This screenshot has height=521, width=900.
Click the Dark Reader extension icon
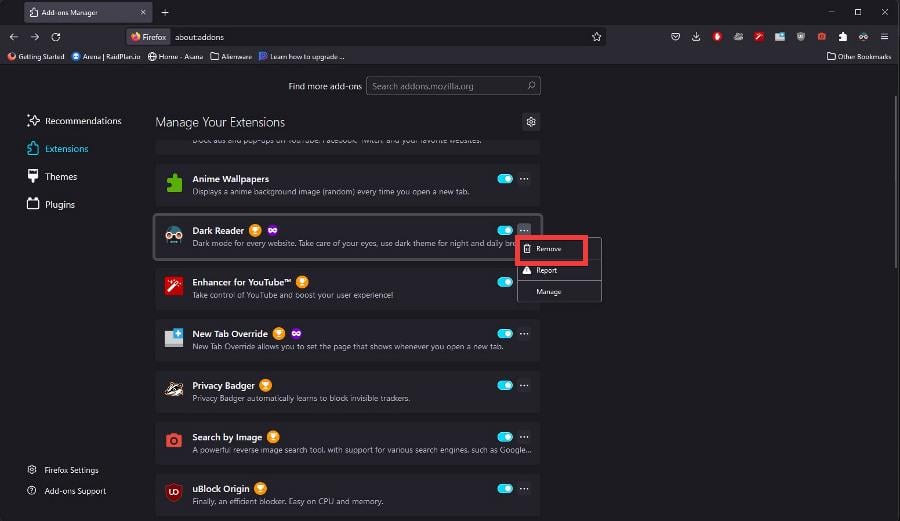pyautogui.click(x=174, y=235)
